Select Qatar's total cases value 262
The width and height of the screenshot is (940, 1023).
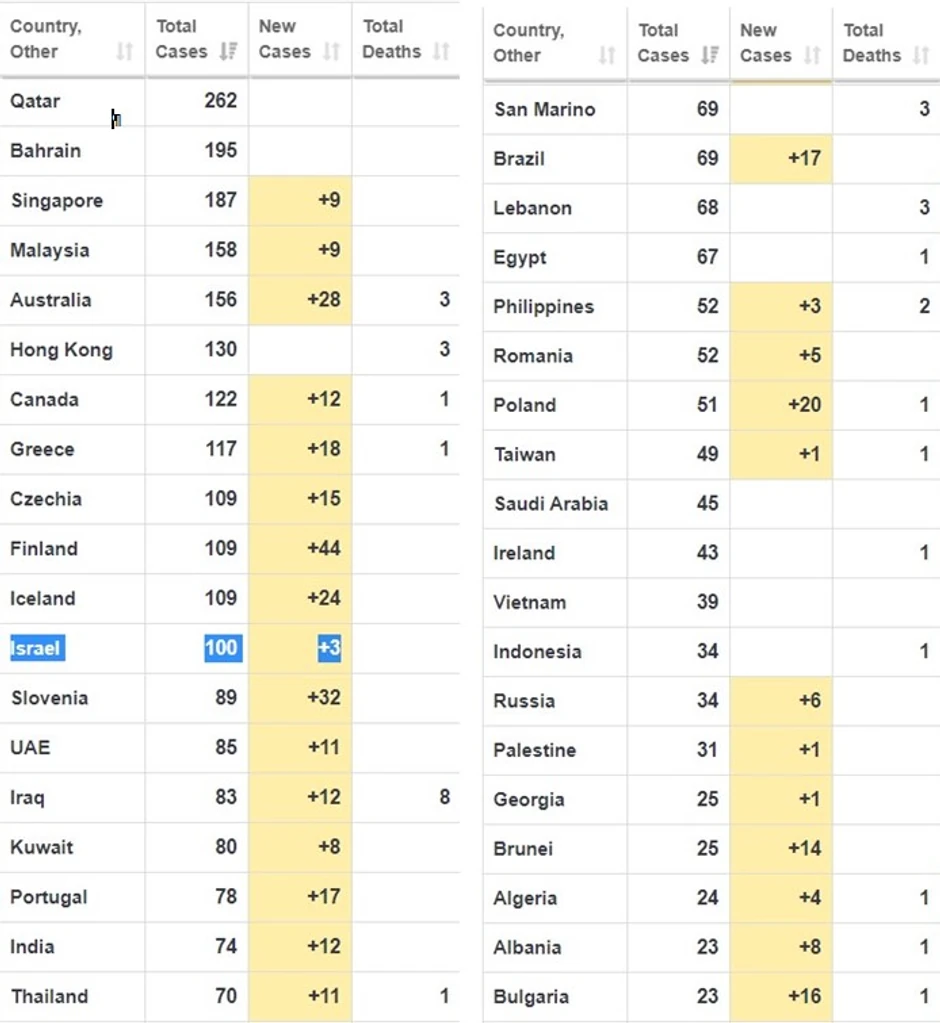click(x=220, y=101)
